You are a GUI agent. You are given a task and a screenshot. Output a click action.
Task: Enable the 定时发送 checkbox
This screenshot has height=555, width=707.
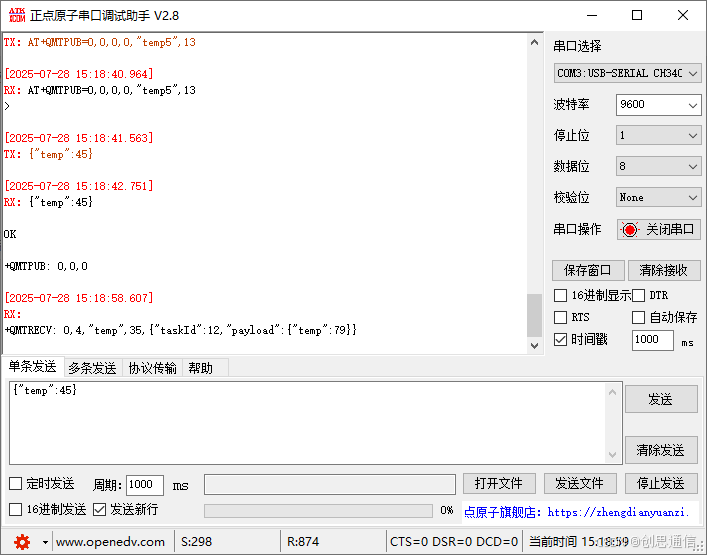(x=16, y=484)
